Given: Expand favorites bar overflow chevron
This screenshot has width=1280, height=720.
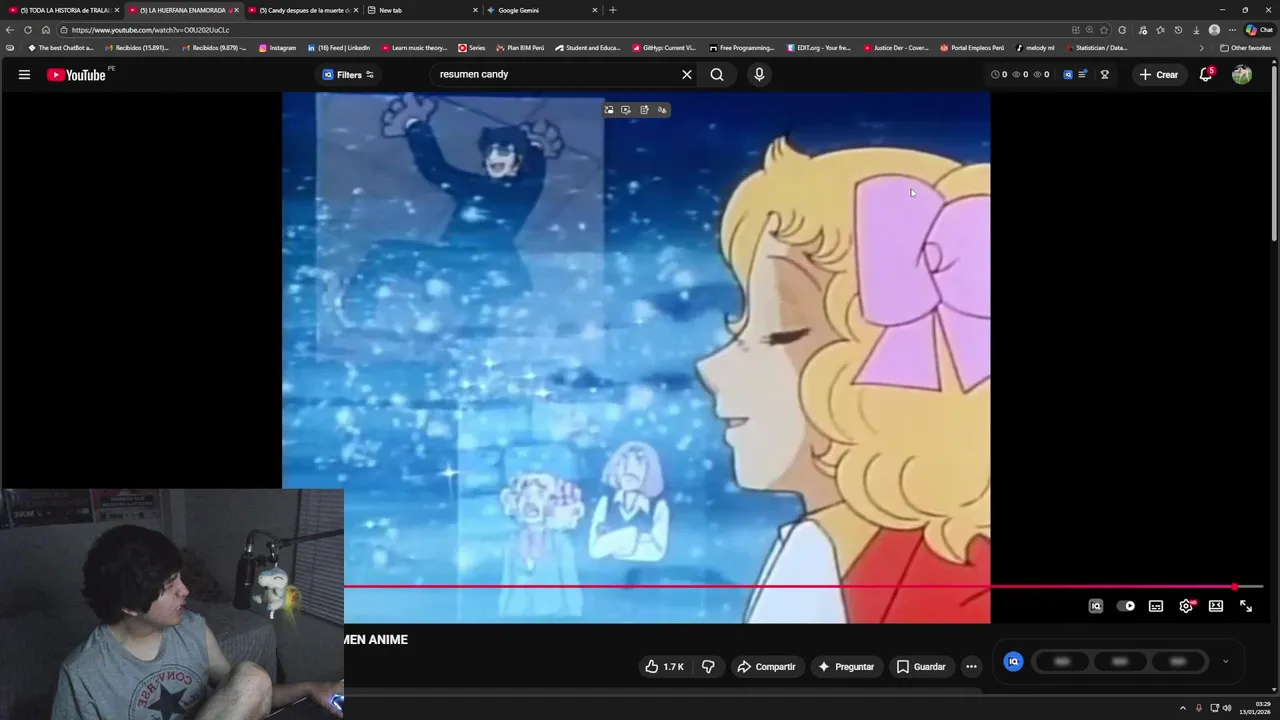Looking at the screenshot, I should (x=1202, y=48).
